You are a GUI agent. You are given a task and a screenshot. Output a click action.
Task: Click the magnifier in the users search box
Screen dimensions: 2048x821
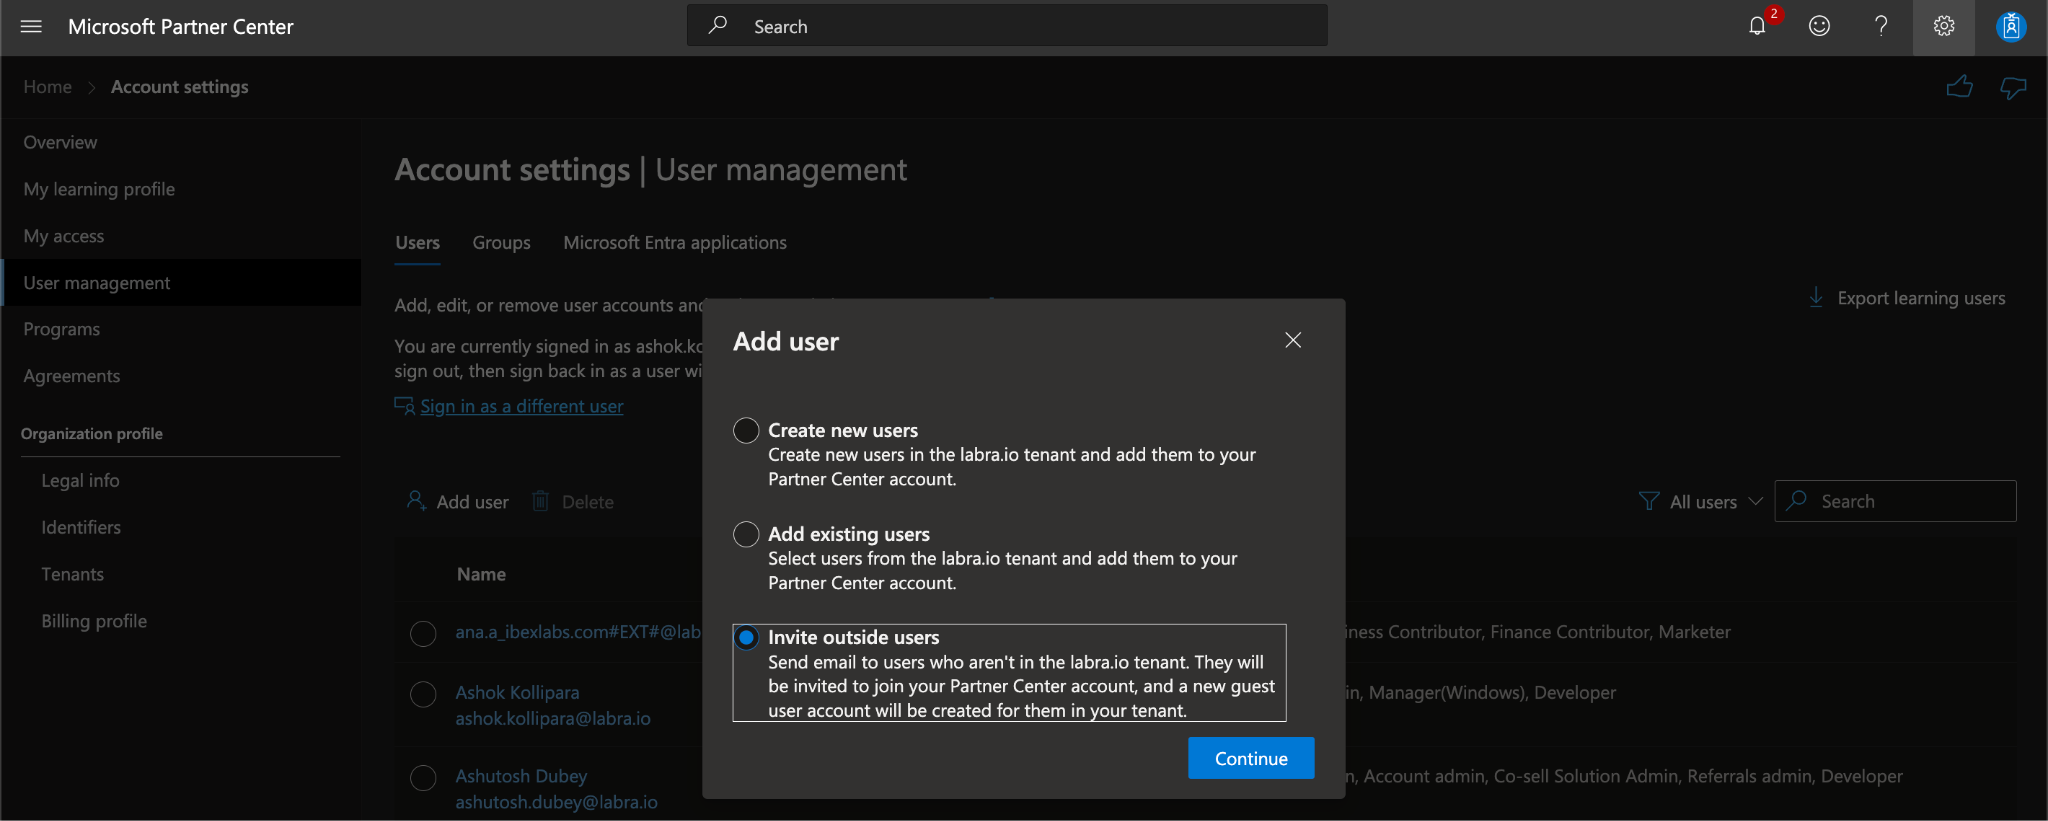[x=1797, y=500]
